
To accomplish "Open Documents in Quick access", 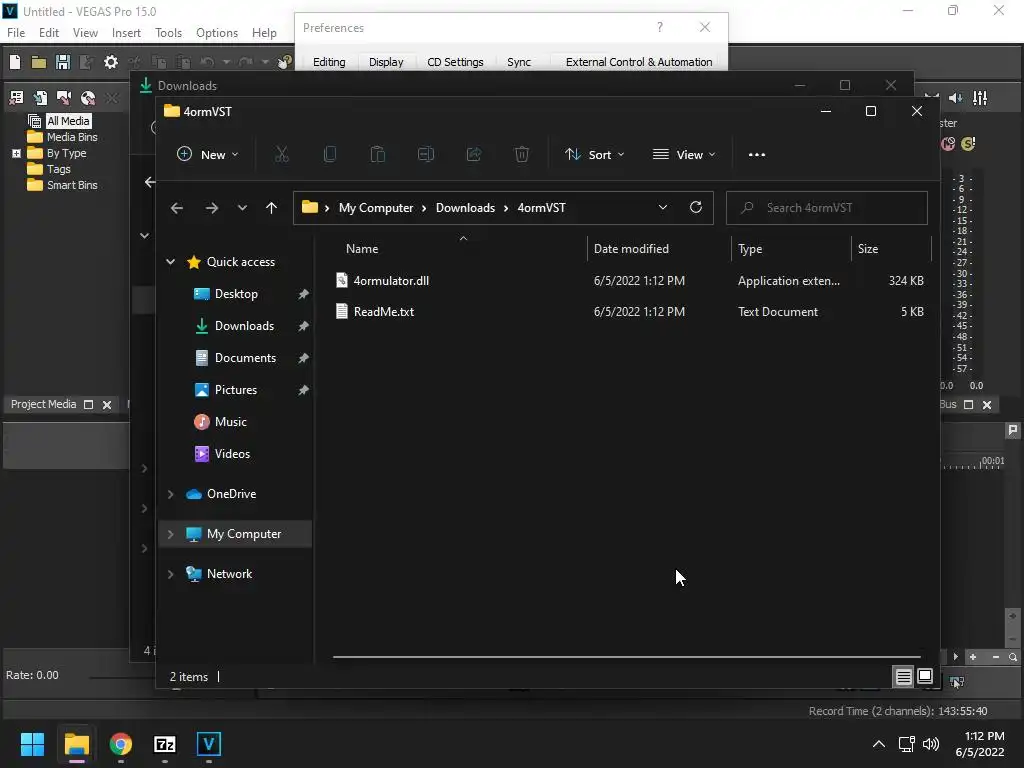I will click(245, 358).
